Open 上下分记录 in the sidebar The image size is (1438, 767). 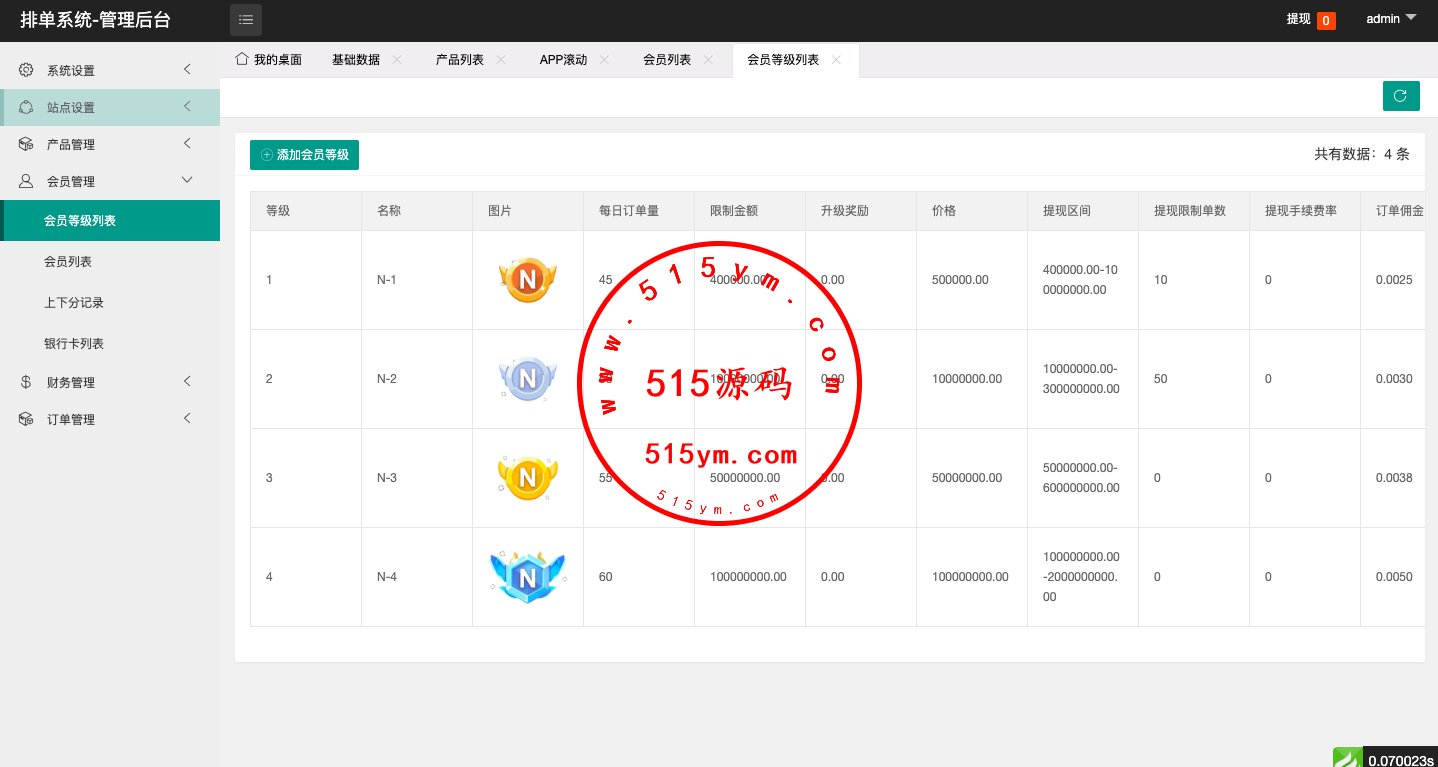(x=74, y=302)
